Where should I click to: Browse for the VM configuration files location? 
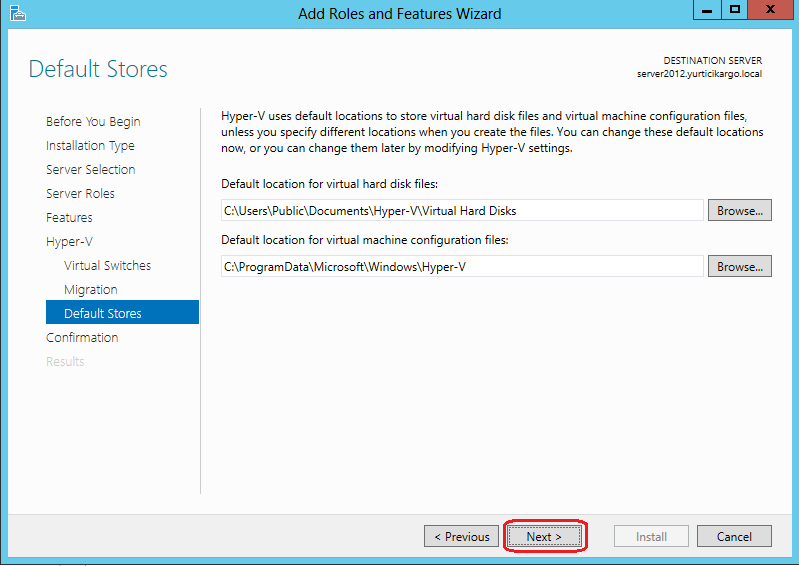click(x=740, y=266)
